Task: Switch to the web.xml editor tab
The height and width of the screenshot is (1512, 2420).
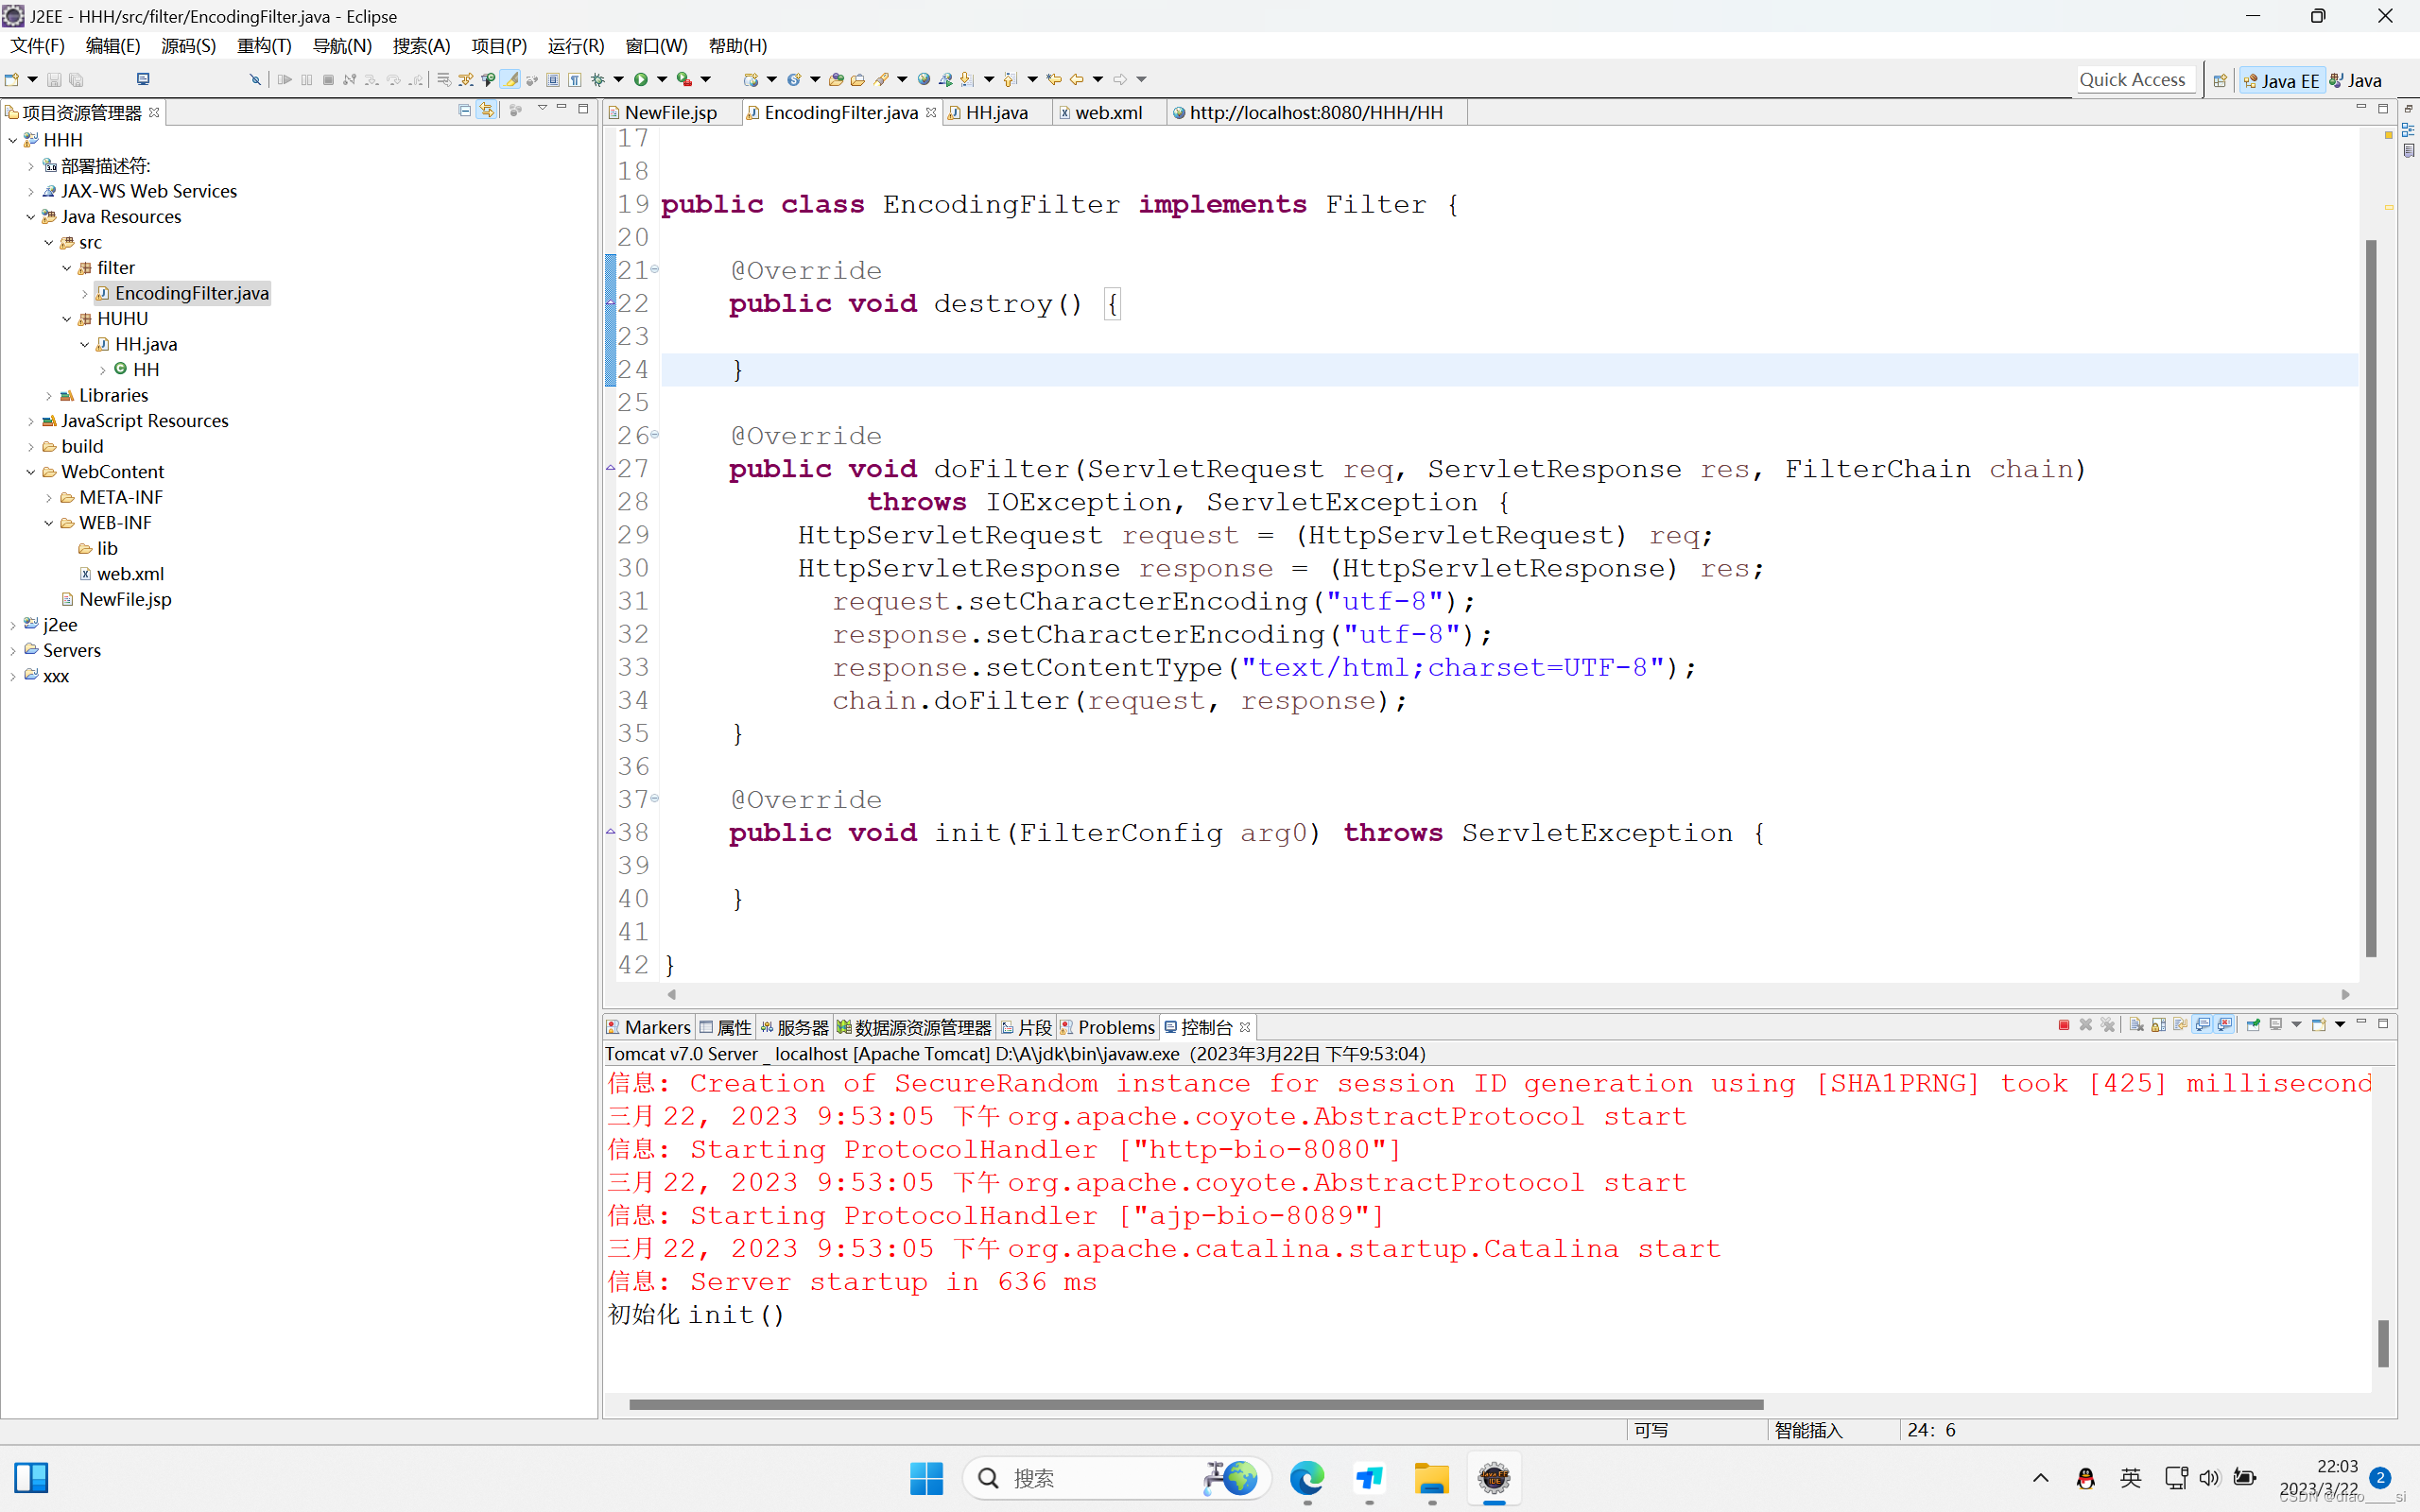Action: click(1107, 113)
